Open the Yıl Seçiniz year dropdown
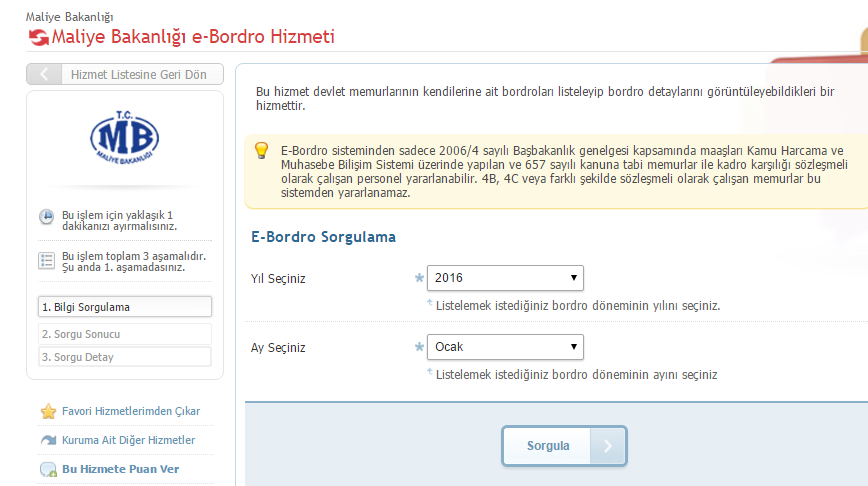The image size is (868, 486). point(505,278)
